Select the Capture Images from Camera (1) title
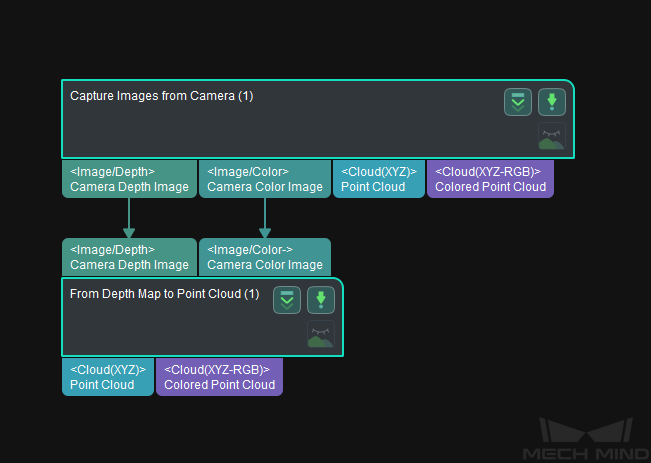Viewport: 651px width, 463px height. [x=161, y=97]
